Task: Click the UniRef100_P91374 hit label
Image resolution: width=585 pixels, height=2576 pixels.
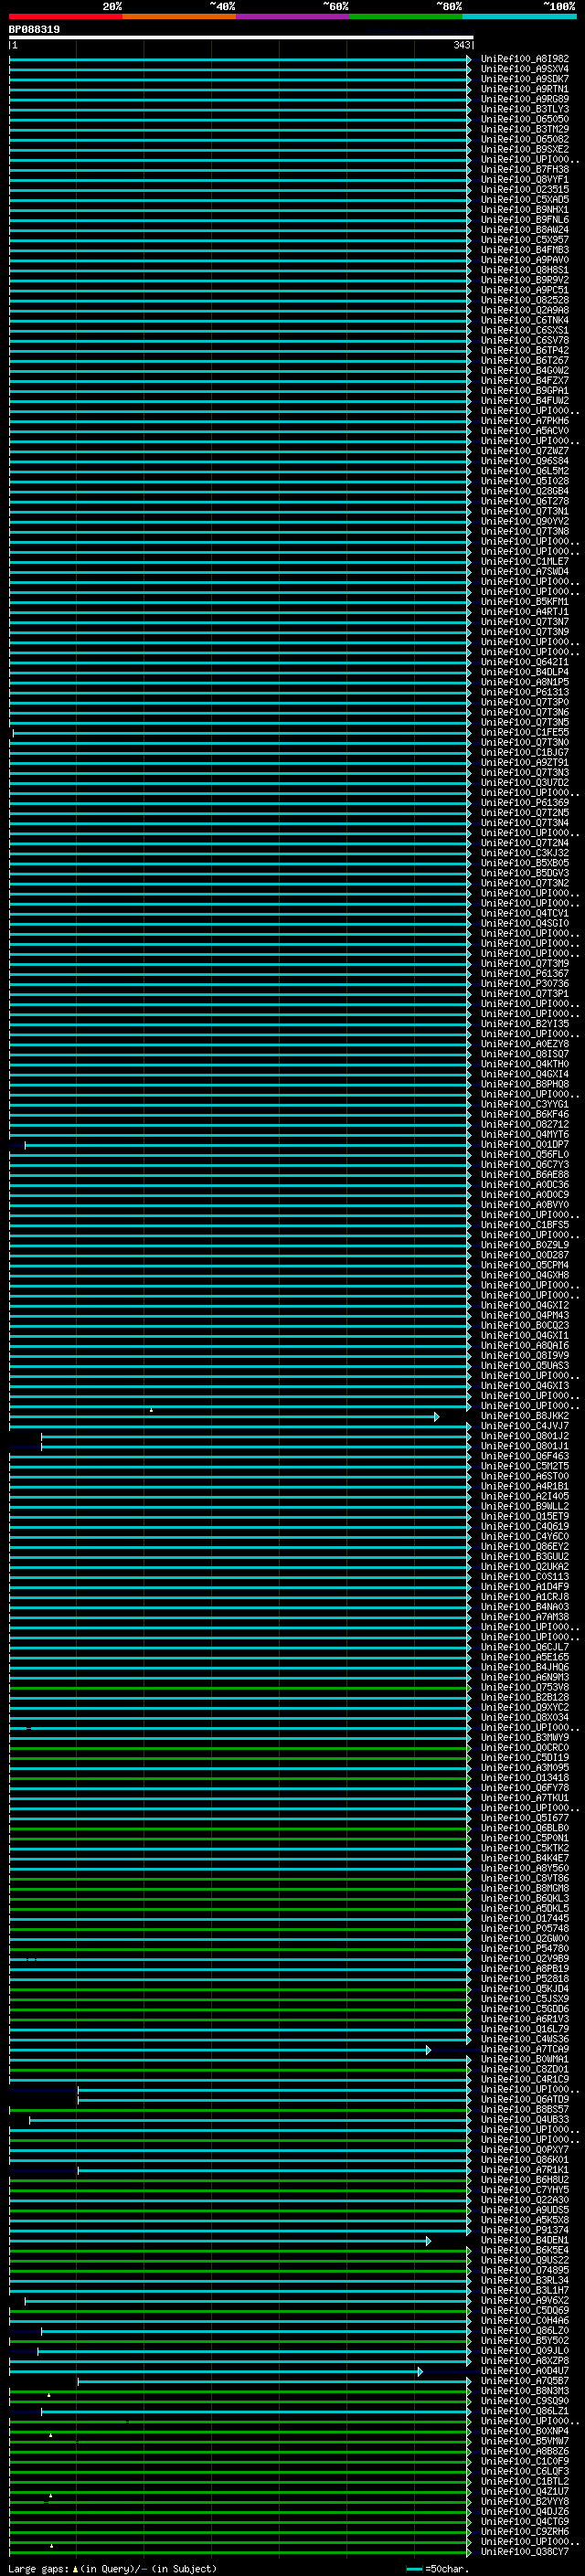Action: click(x=524, y=2230)
